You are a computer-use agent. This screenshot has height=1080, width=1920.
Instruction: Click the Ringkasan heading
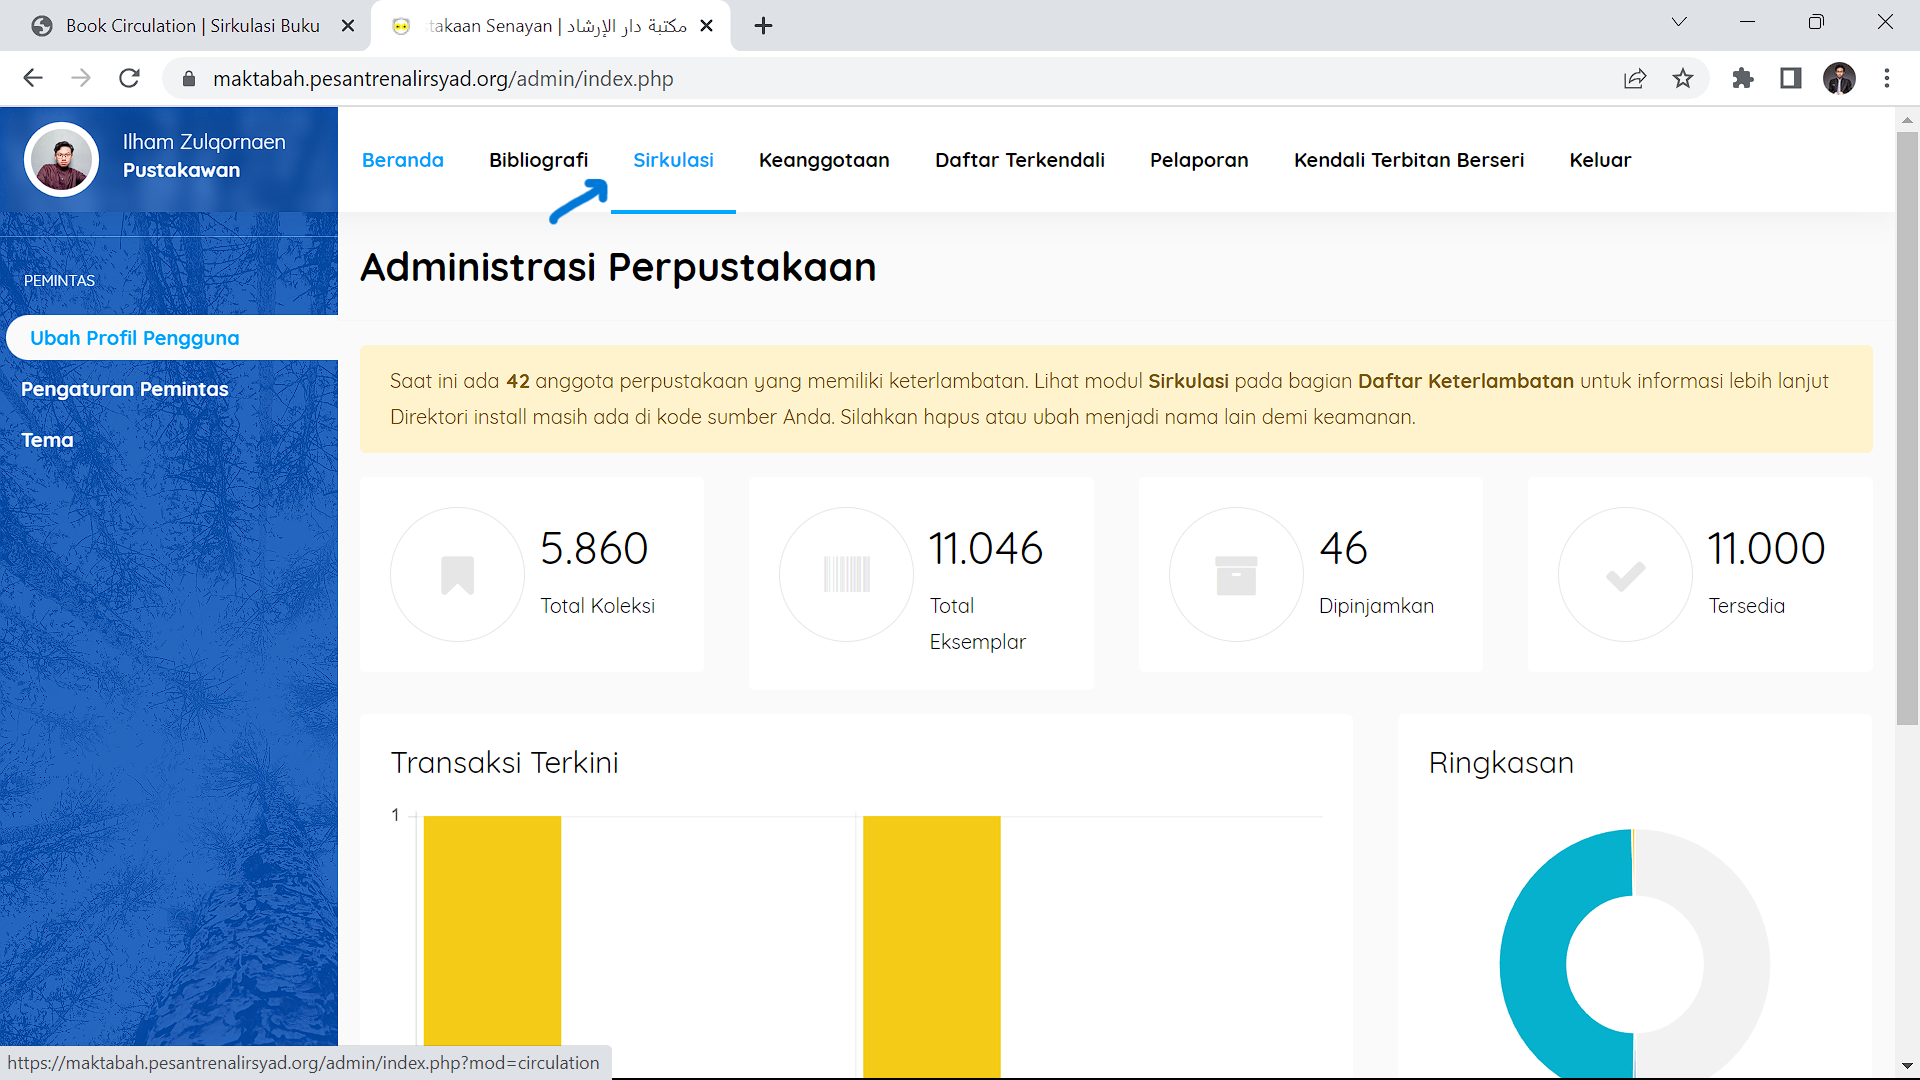click(1501, 763)
